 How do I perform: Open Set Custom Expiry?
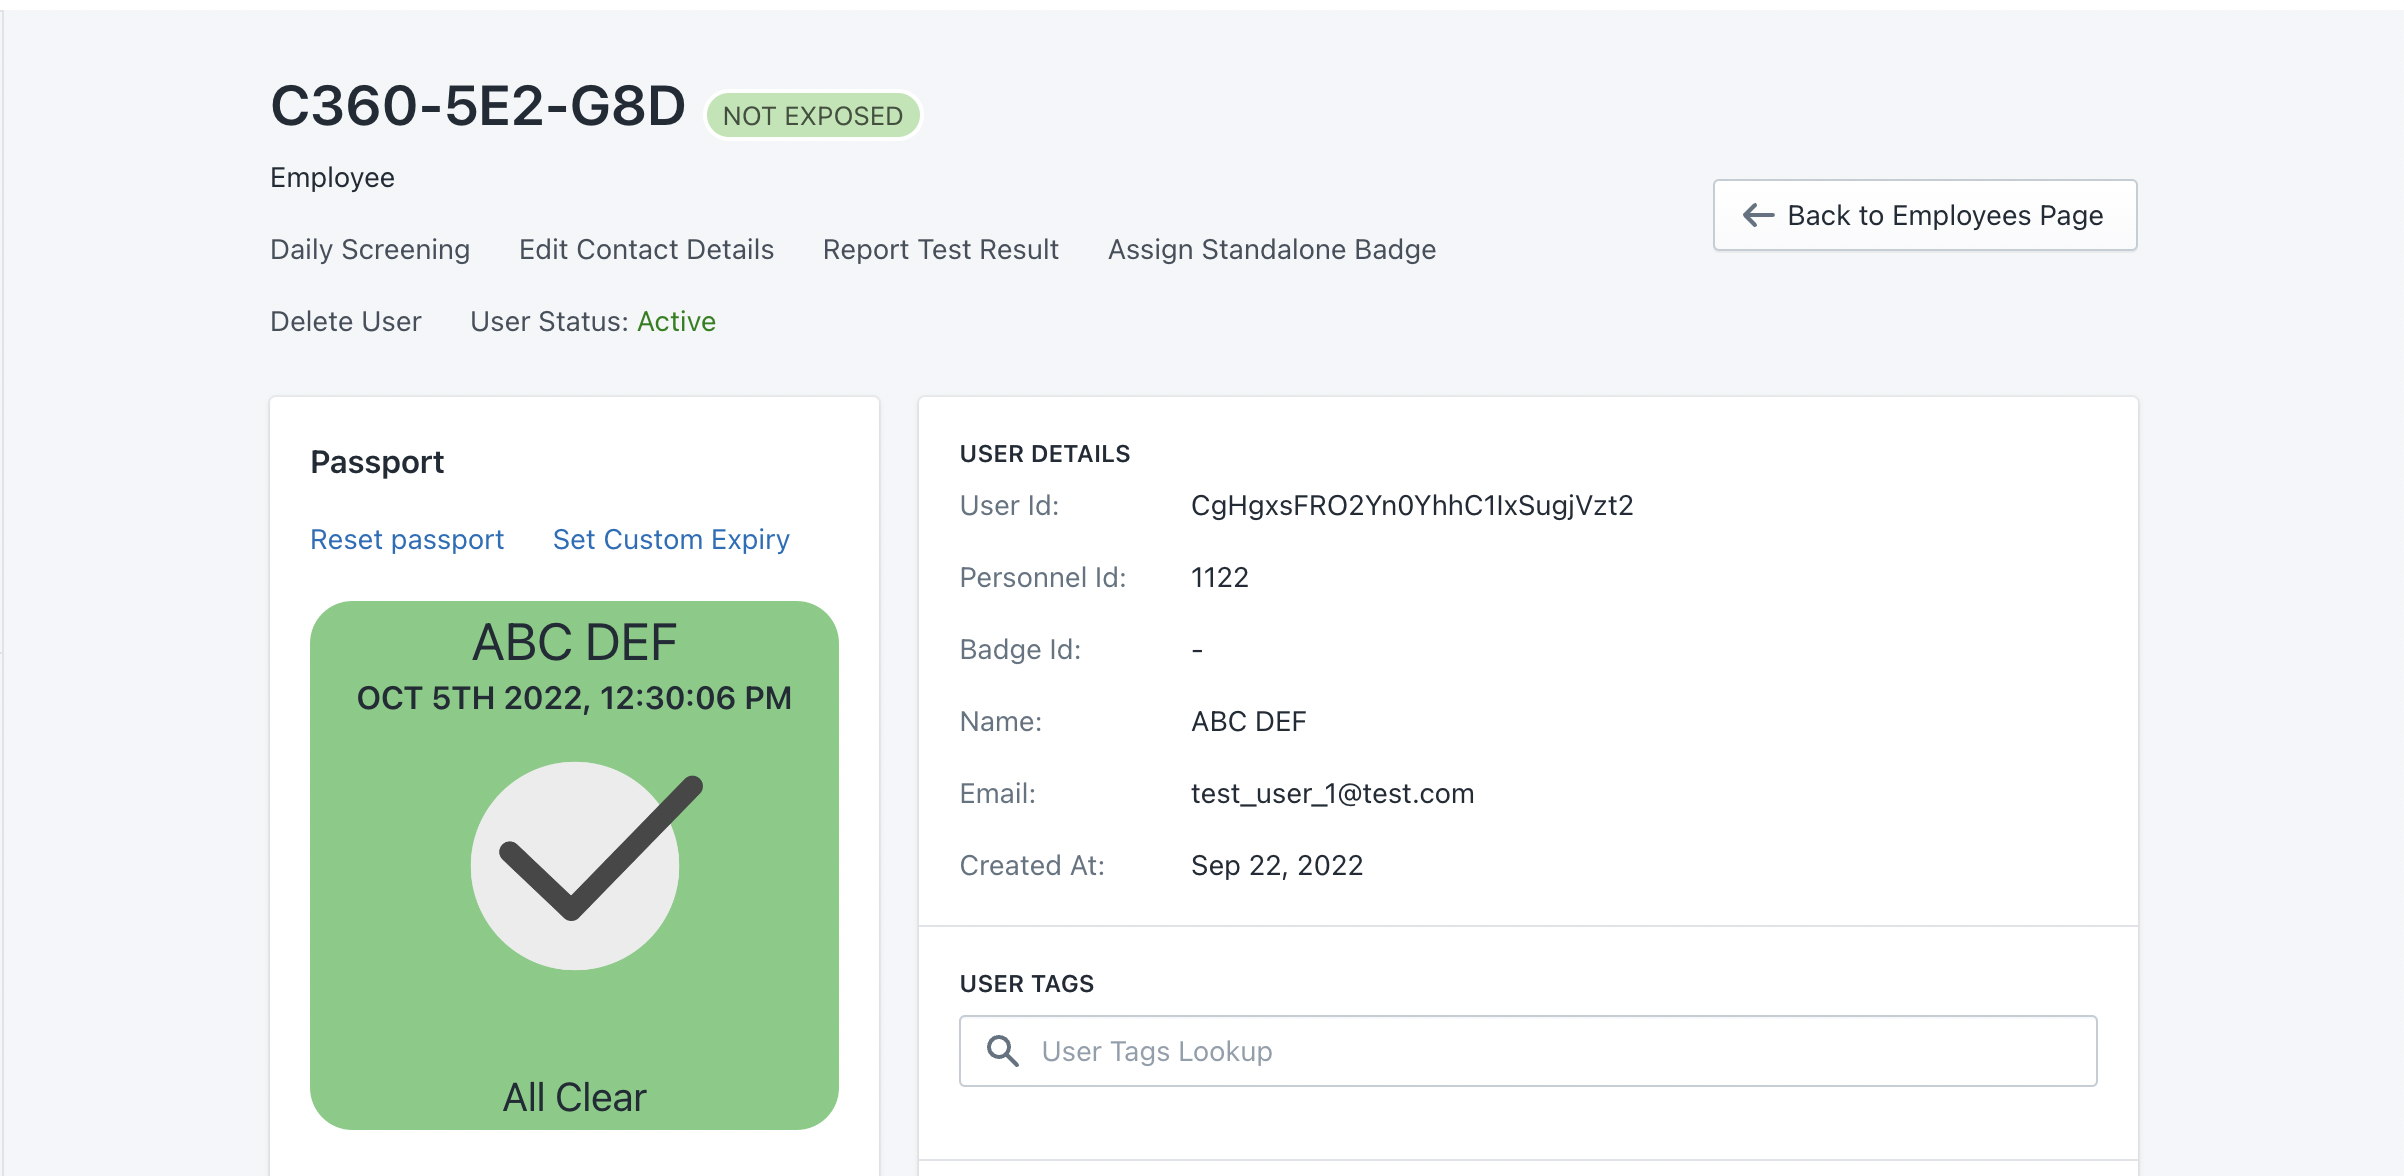[671, 539]
